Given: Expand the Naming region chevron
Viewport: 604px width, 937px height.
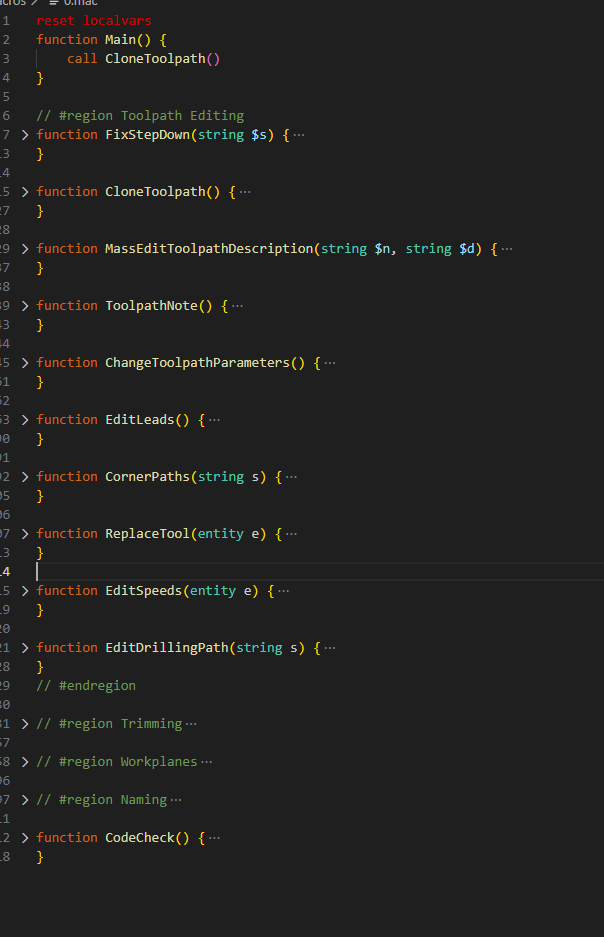Looking at the screenshot, I should click(25, 799).
